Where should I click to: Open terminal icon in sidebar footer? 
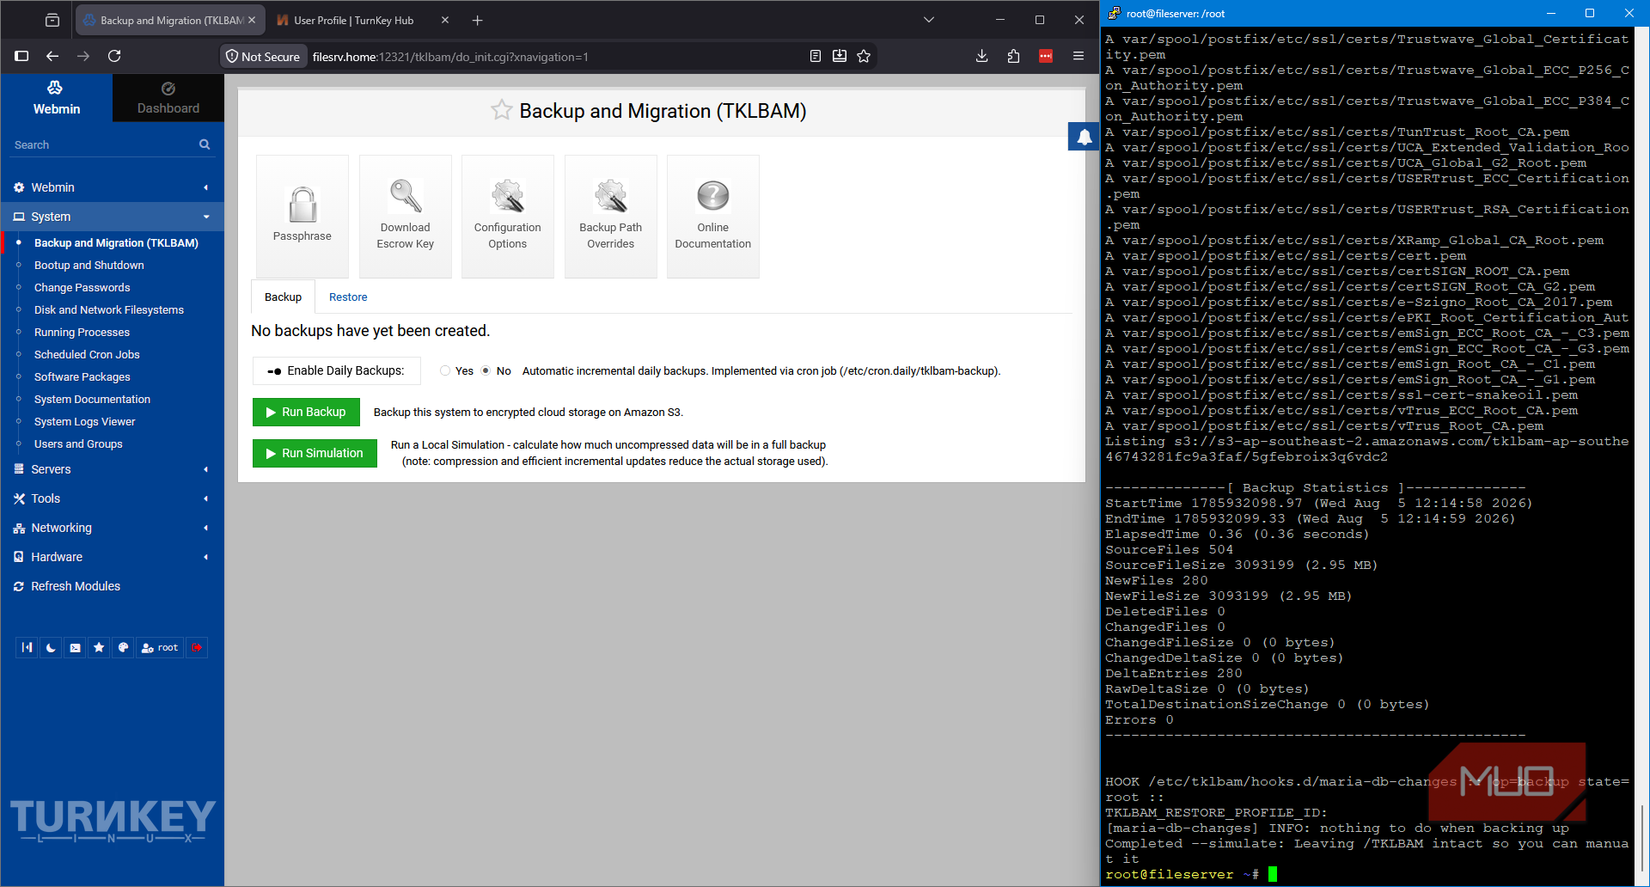[75, 648]
